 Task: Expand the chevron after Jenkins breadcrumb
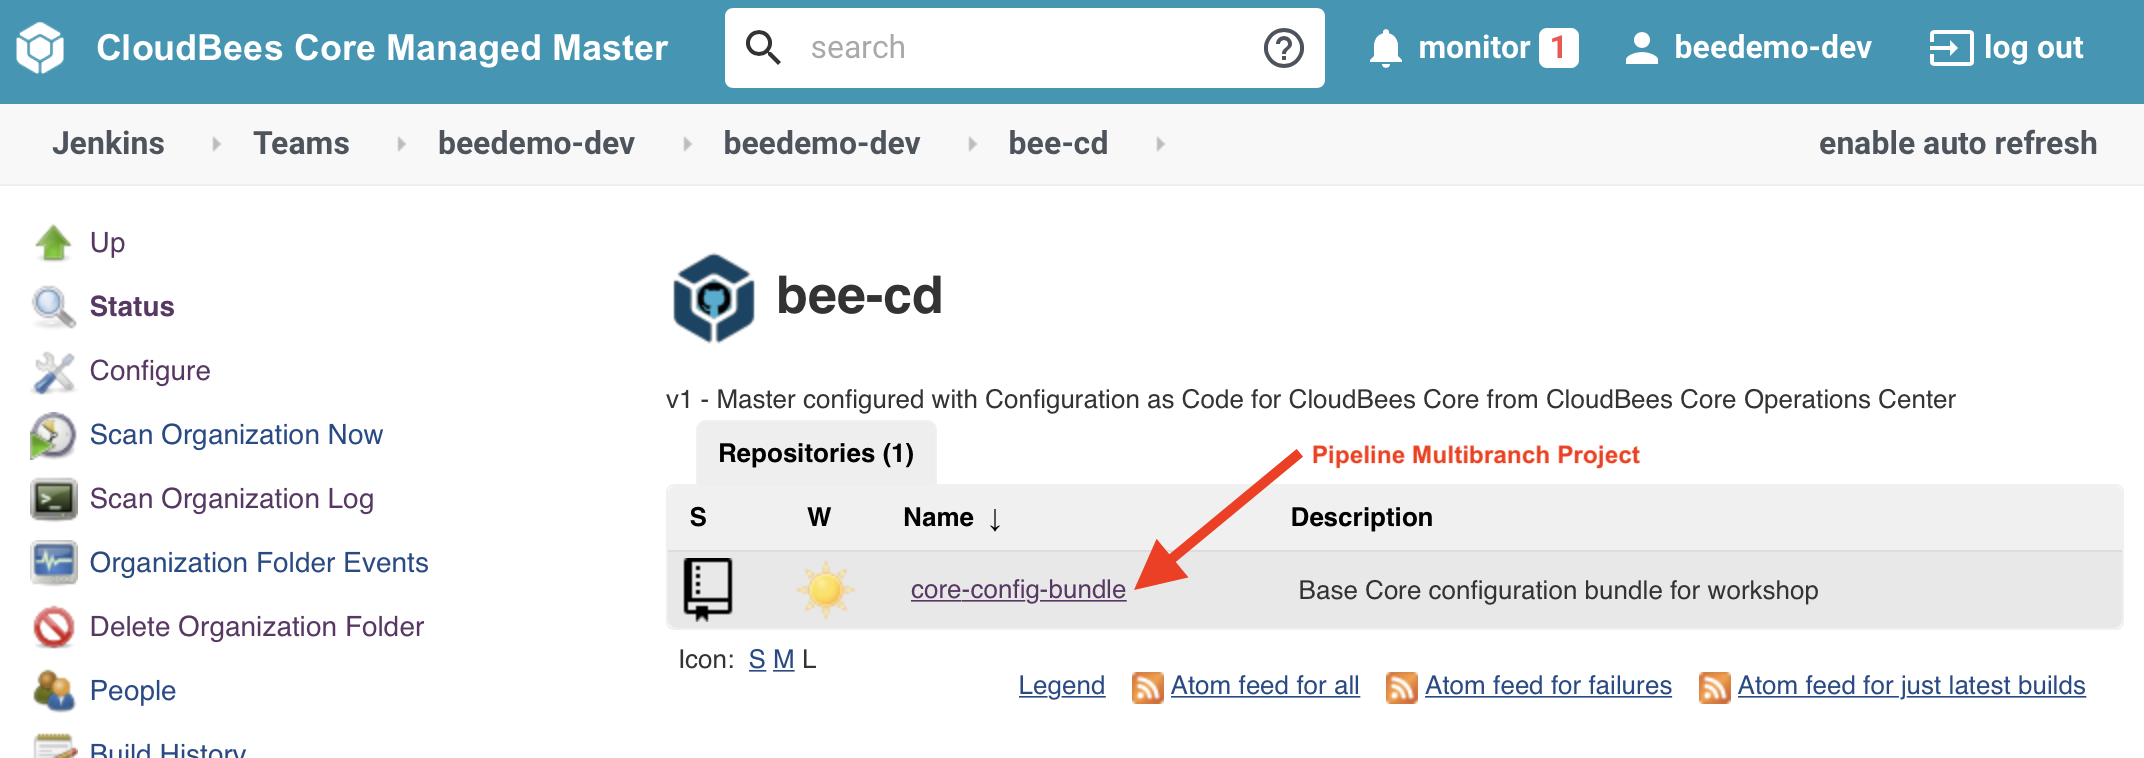[x=216, y=144]
